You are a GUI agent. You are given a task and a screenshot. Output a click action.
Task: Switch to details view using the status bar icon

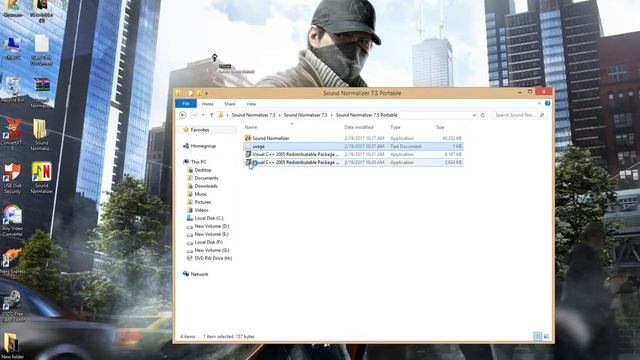(538, 336)
